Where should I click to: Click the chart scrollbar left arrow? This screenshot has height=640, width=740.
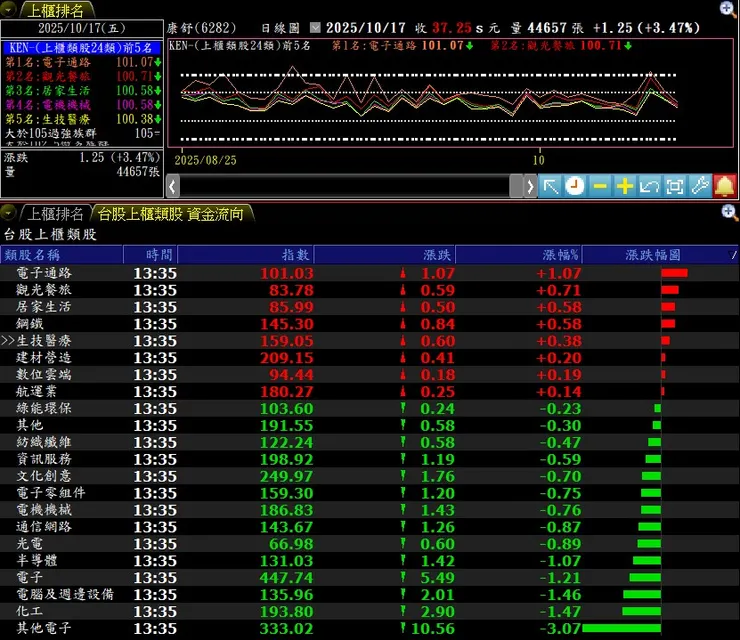tap(173, 186)
